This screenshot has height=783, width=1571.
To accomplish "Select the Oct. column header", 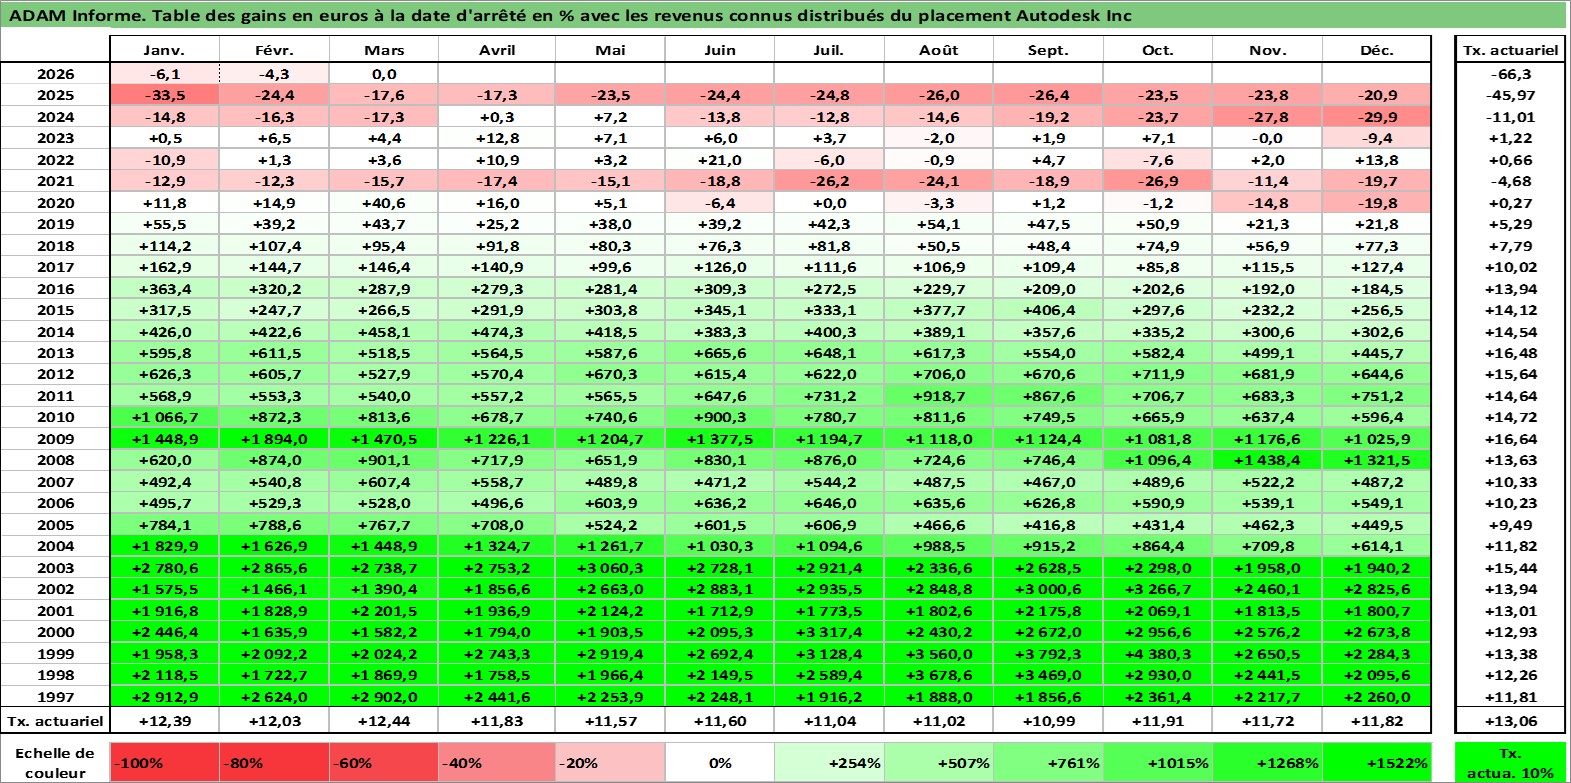I will click(1157, 50).
